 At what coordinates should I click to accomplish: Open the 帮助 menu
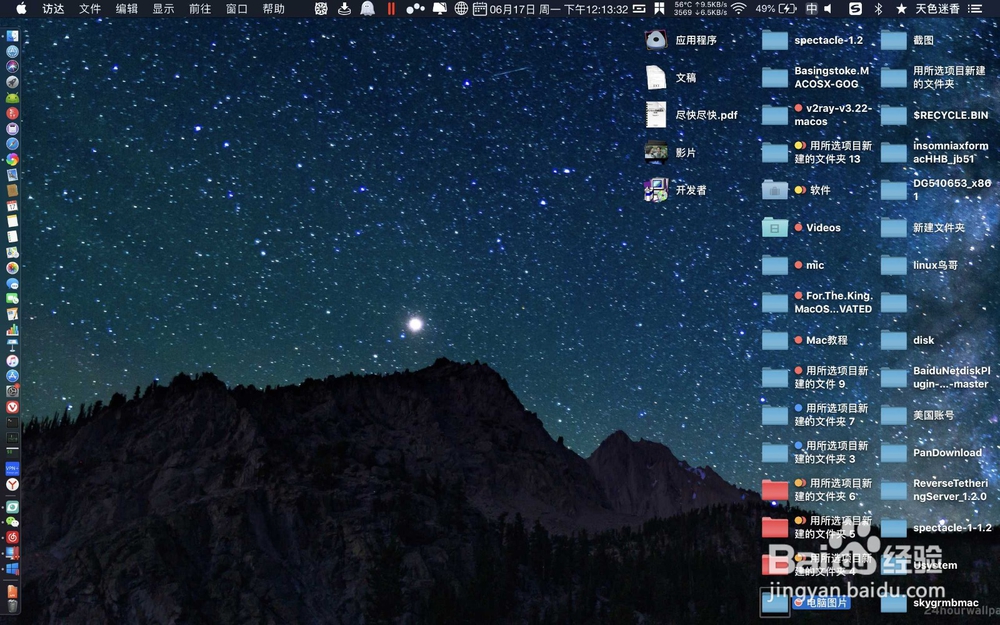coord(274,8)
